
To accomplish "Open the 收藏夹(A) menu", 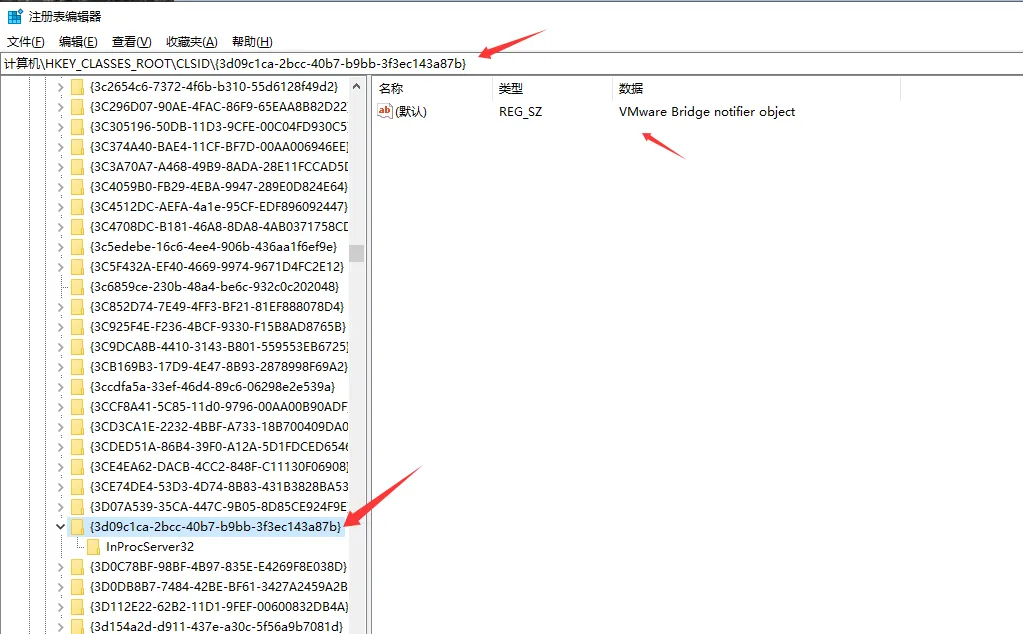I will [191, 41].
